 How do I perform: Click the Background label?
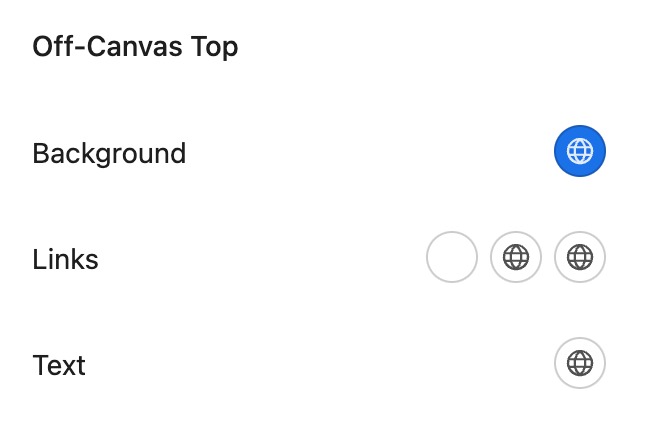click(109, 154)
